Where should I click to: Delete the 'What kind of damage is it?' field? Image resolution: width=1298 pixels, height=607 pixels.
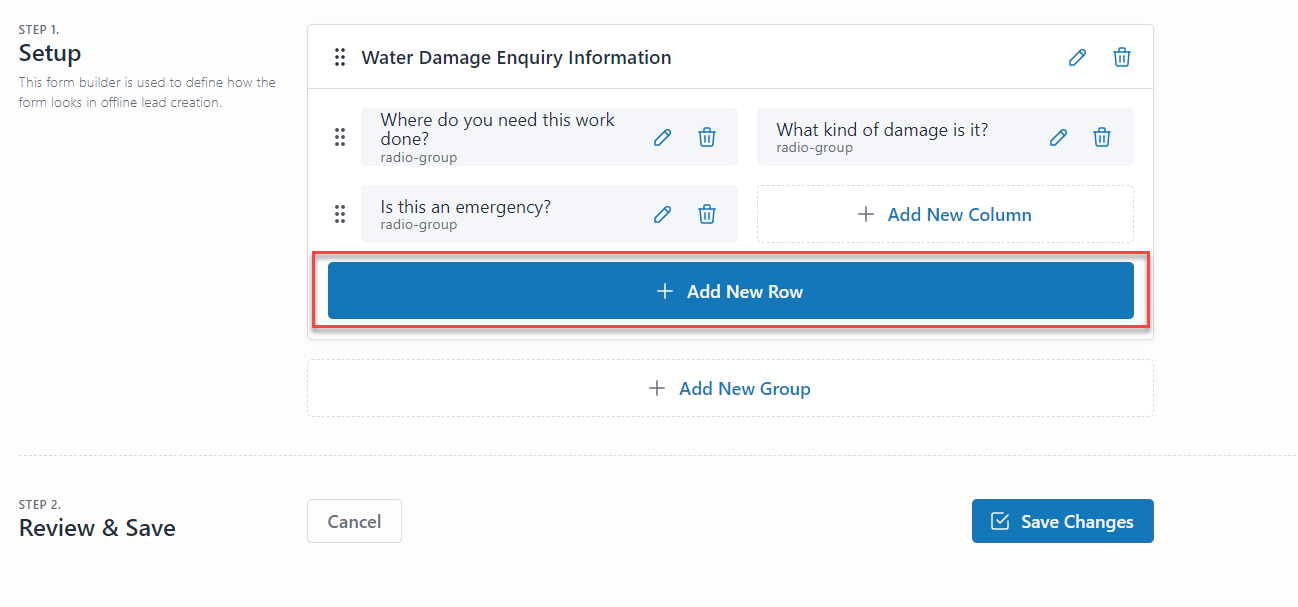tap(1101, 136)
